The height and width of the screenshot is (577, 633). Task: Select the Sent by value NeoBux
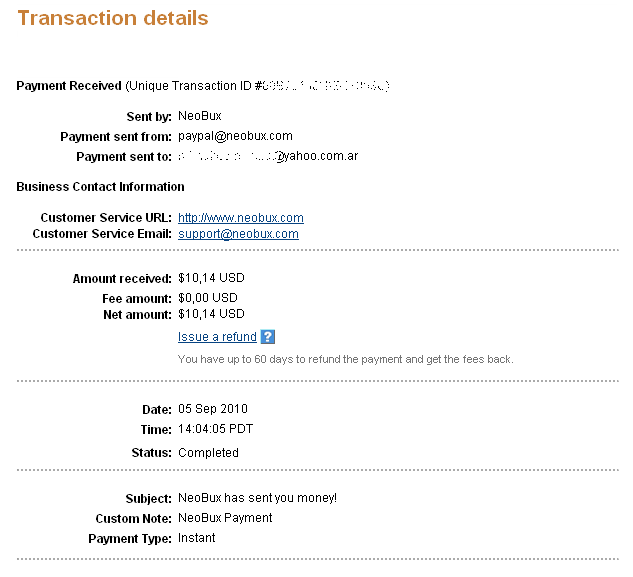(200, 116)
